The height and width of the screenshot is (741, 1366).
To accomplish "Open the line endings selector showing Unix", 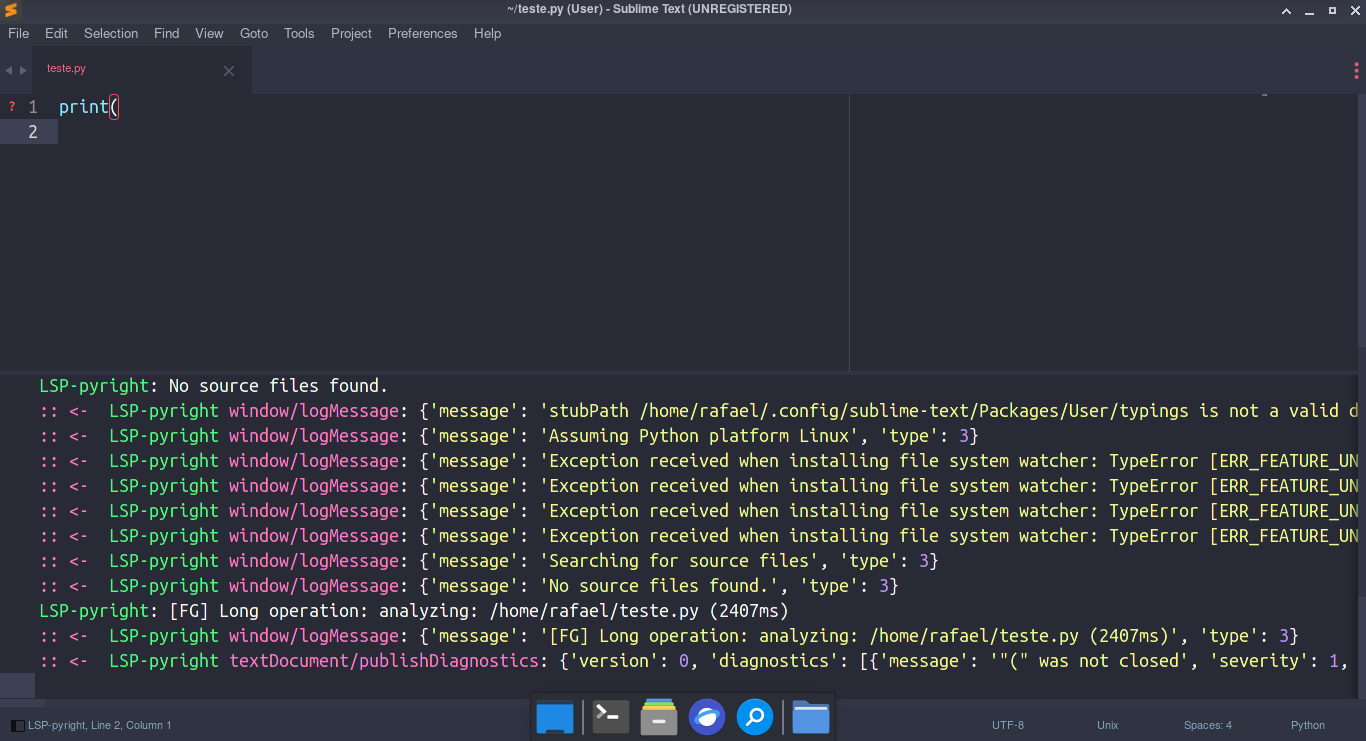I will [x=1107, y=725].
